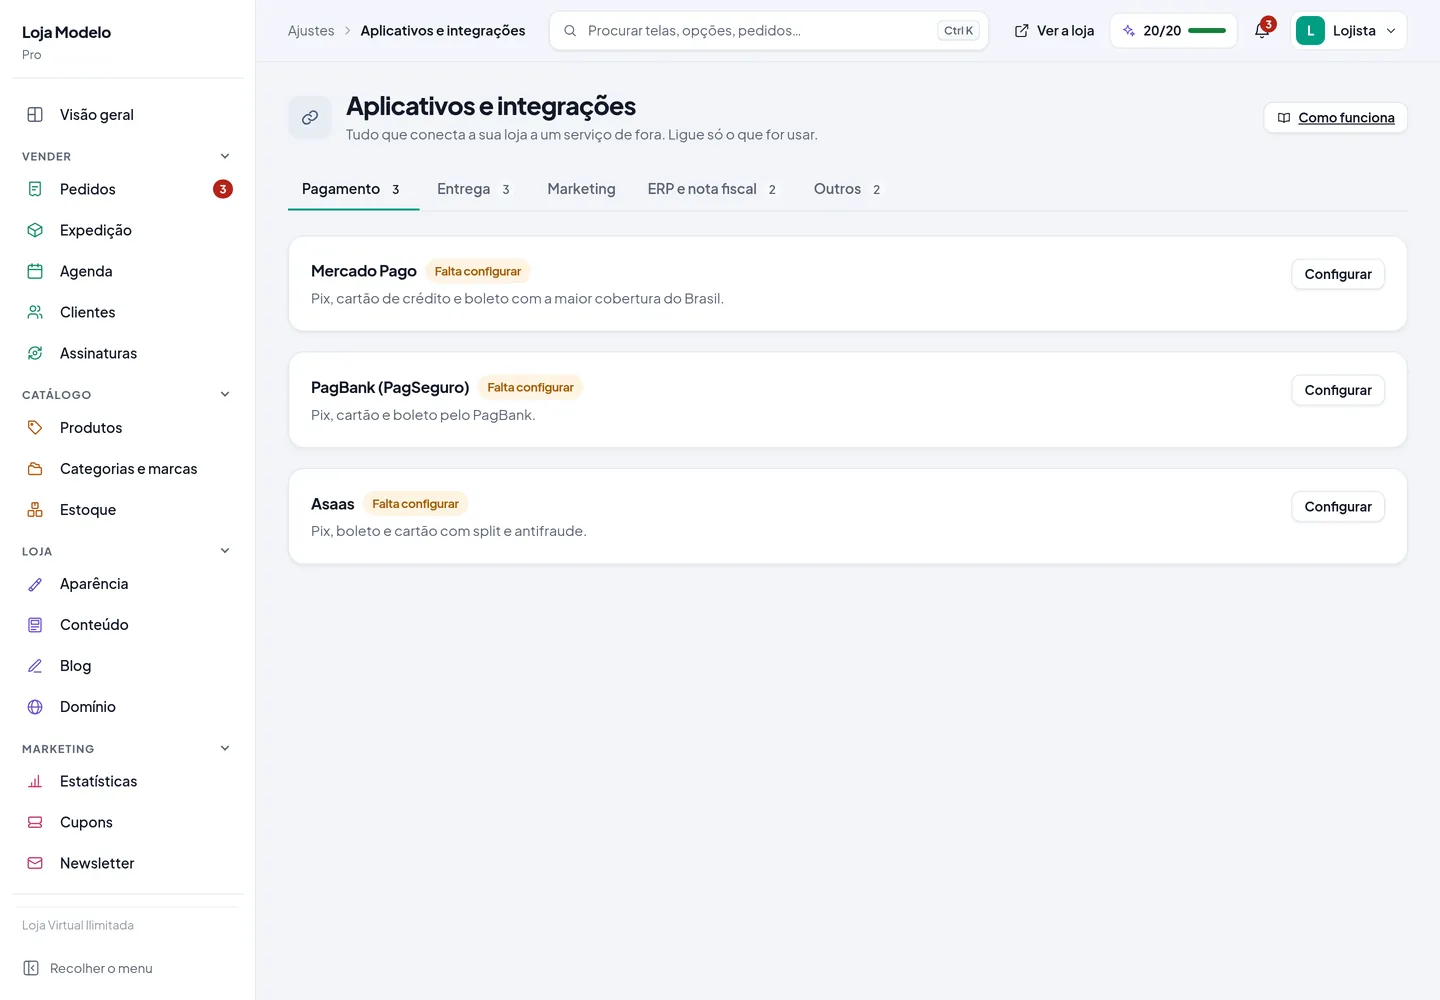
Task: Click the Ver a loja button
Action: pos(1054,31)
